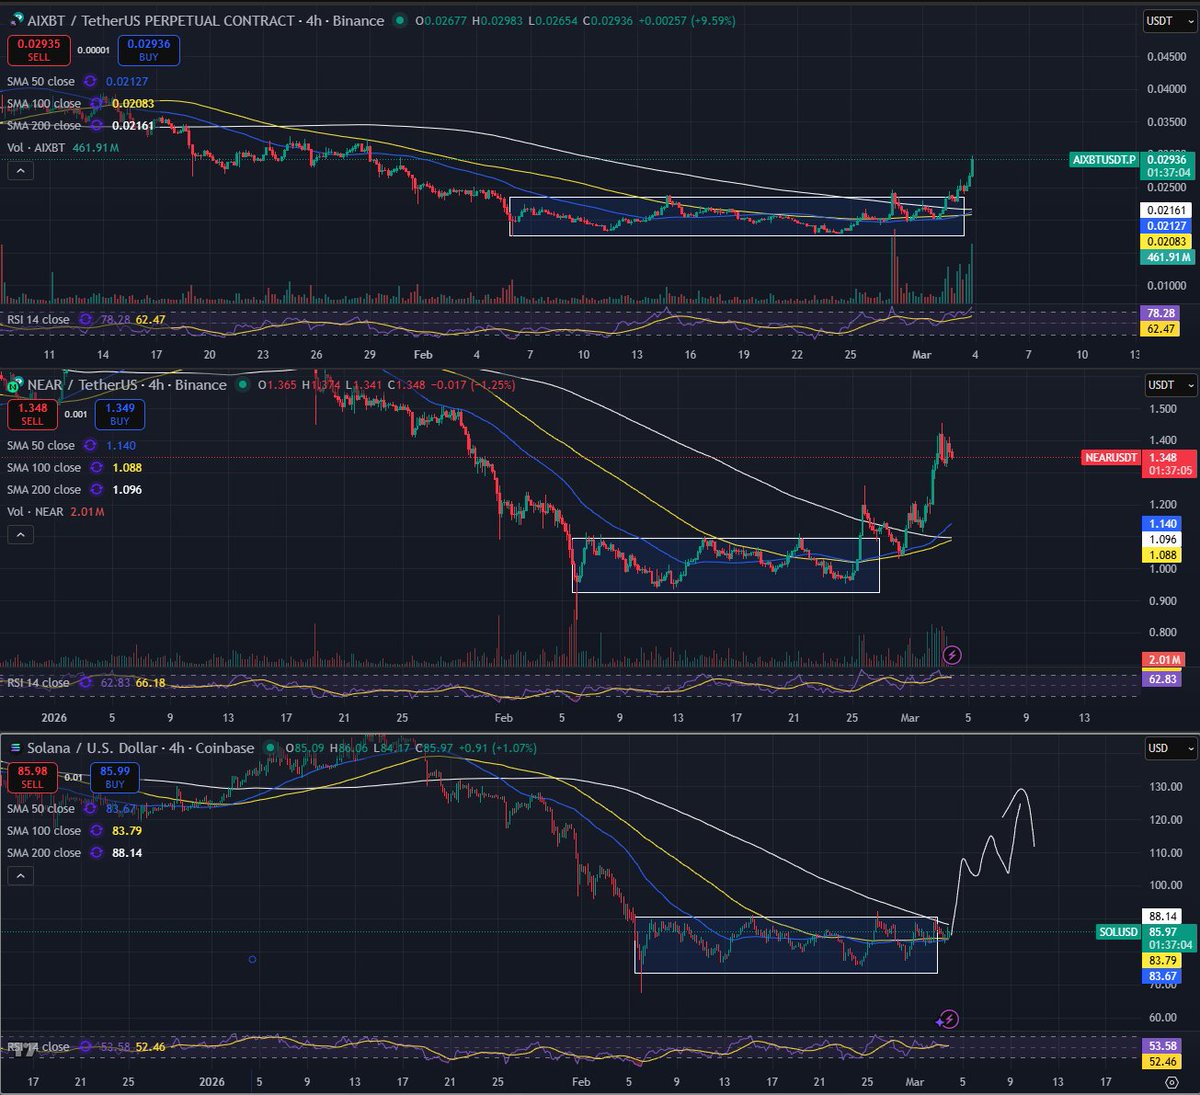Click Feb date on AIXBT time axis

[423, 355]
